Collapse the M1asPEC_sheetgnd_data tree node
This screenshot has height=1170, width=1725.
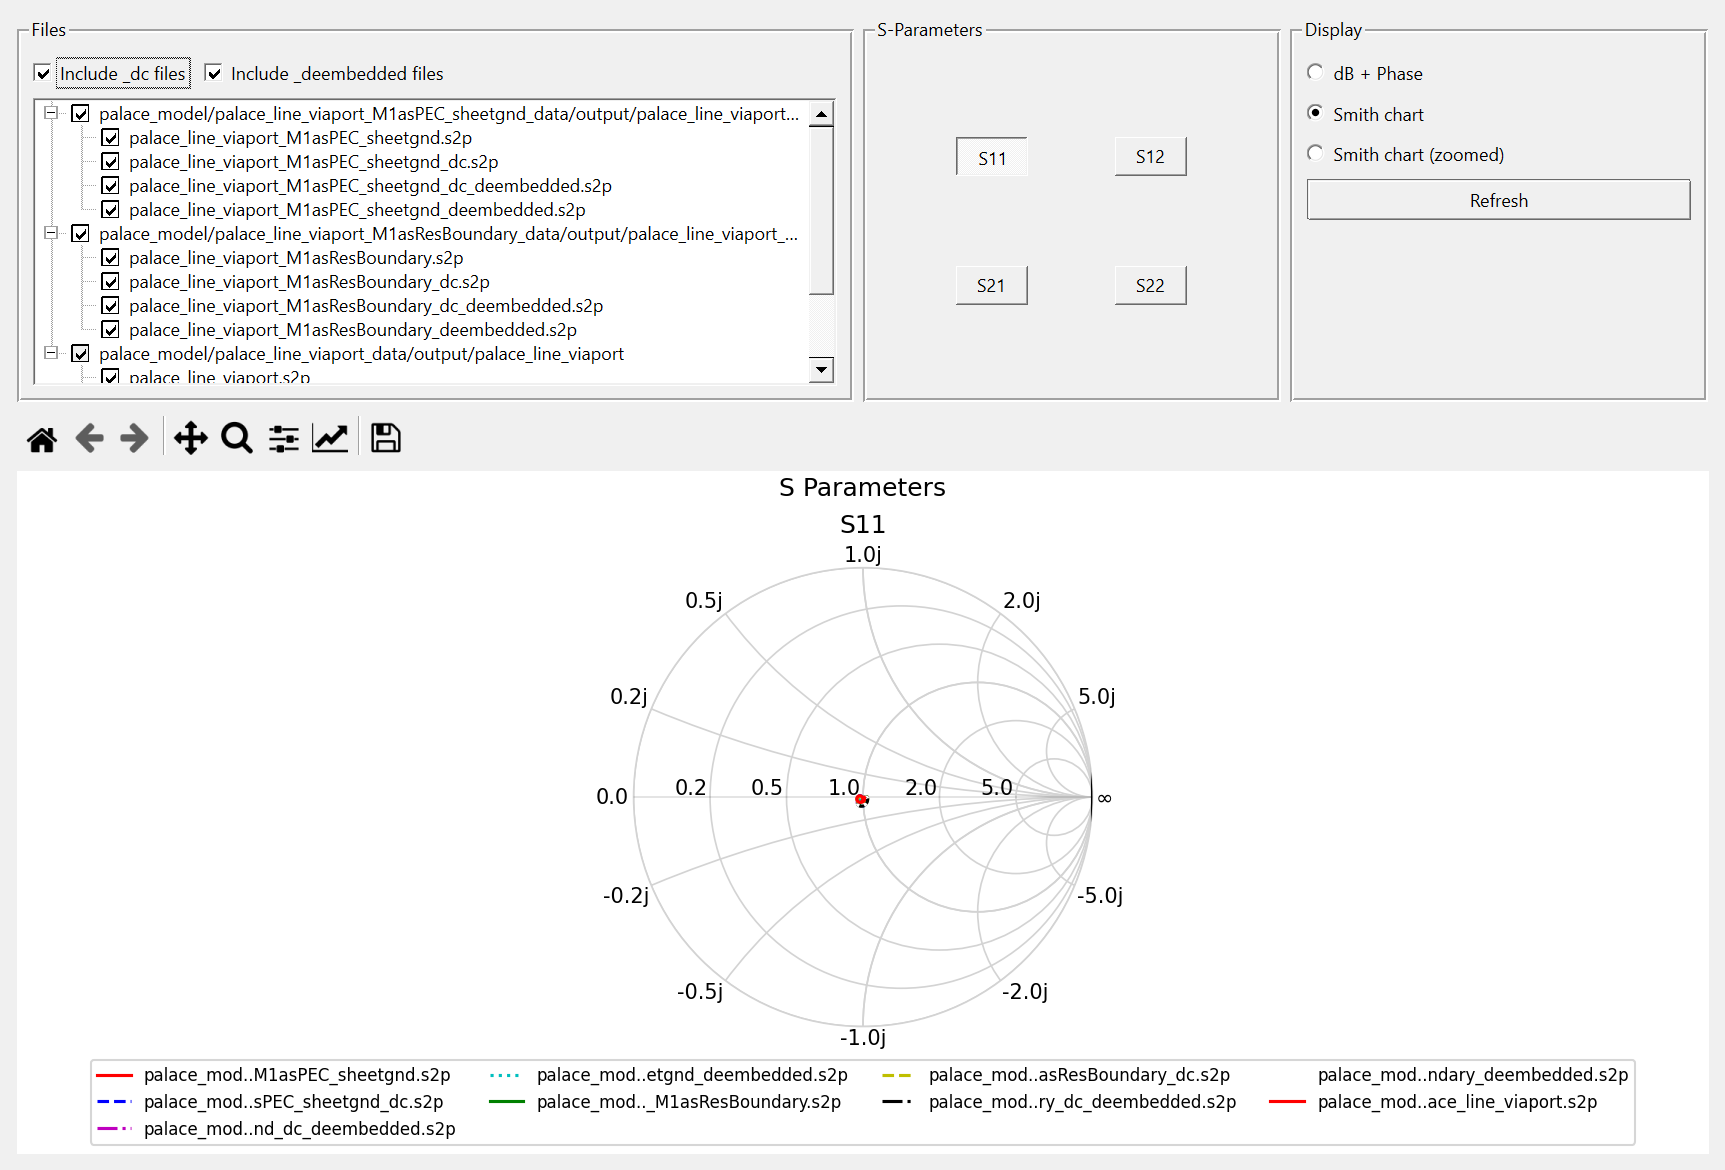click(51, 113)
